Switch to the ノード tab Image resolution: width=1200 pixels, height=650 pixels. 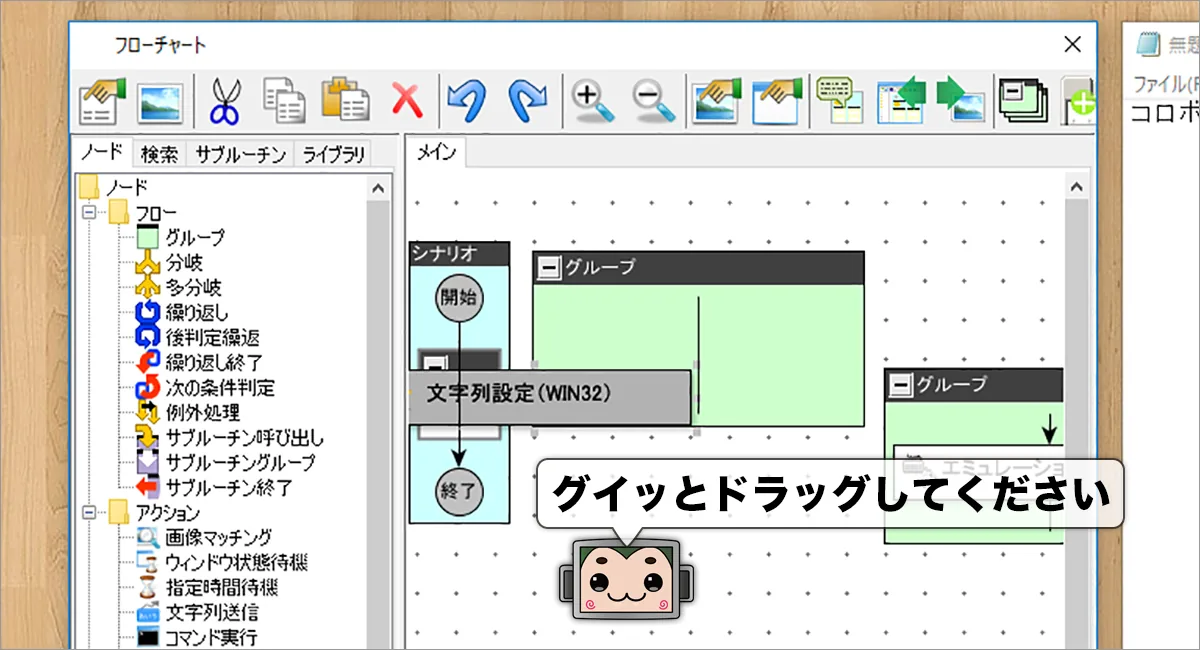coord(102,153)
